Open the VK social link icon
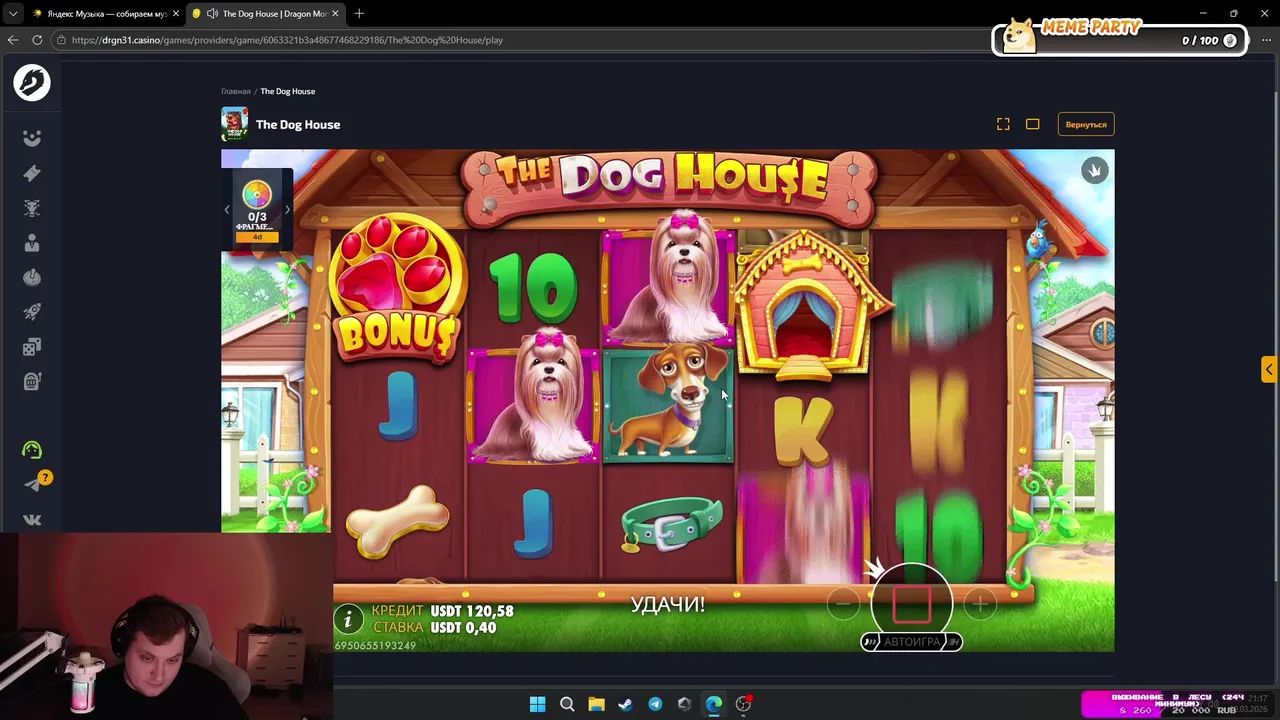1280x720 pixels. click(x=32, y=520)
